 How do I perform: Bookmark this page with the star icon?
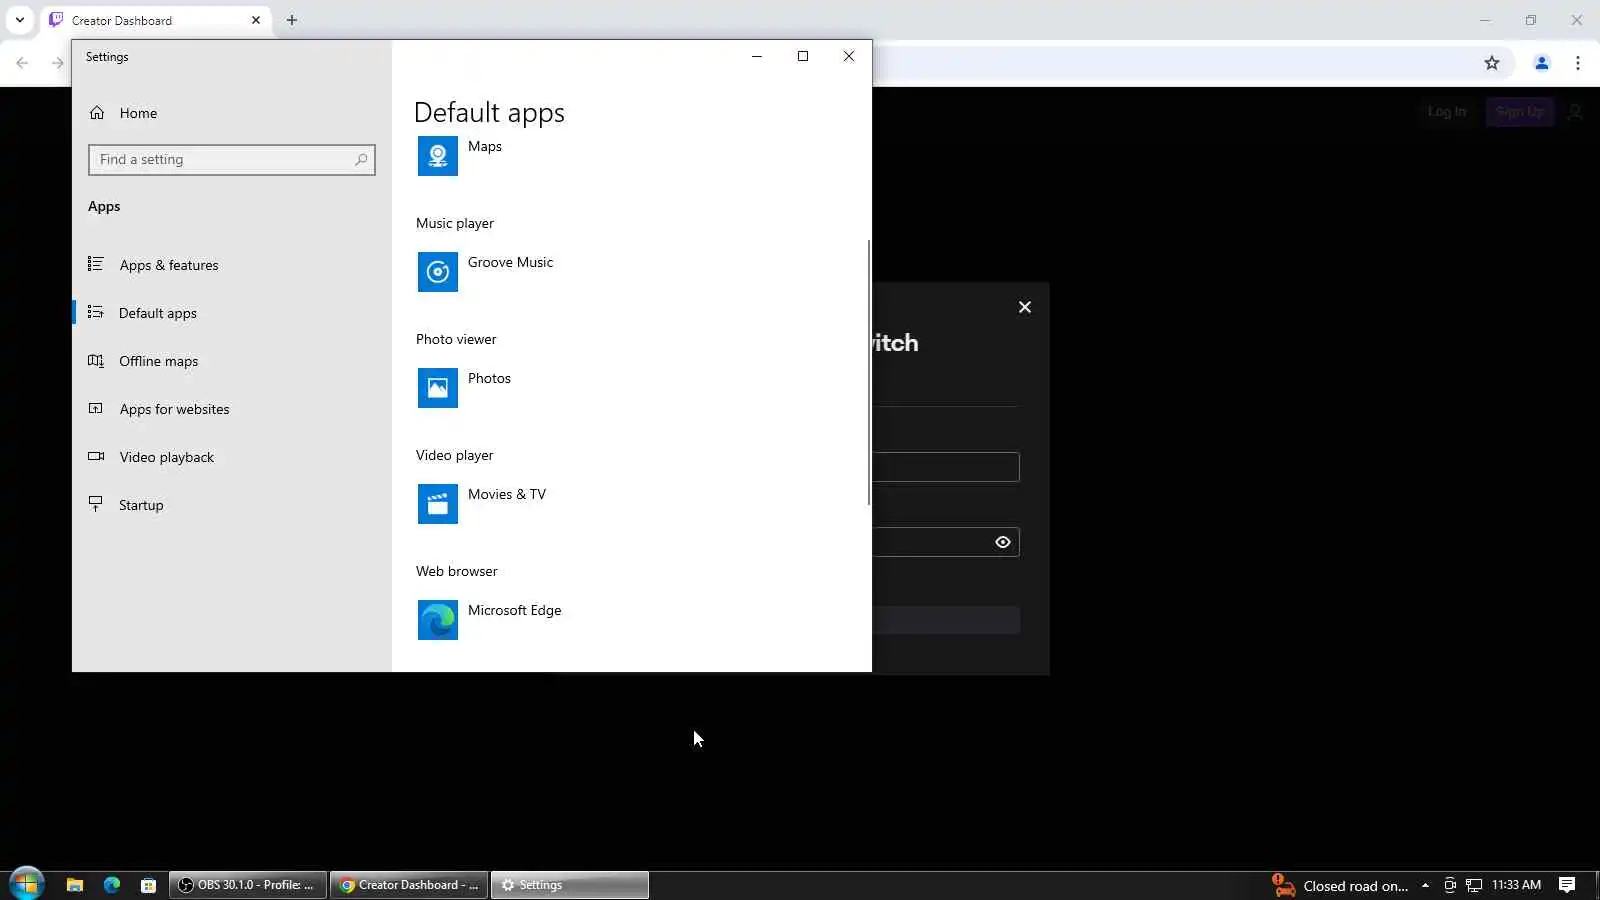coord(1492,63)
